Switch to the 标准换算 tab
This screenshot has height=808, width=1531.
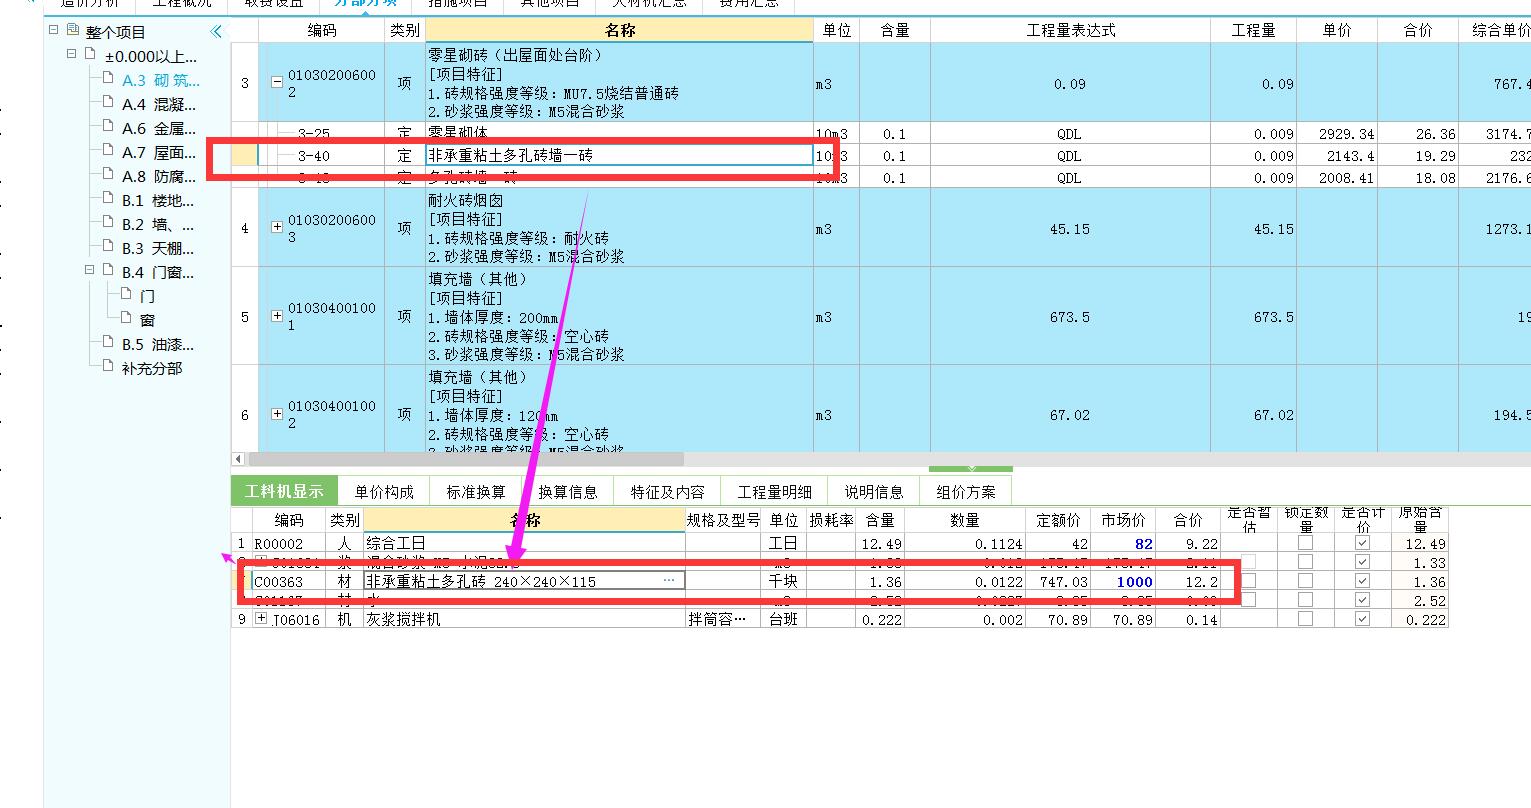[476, 491]
